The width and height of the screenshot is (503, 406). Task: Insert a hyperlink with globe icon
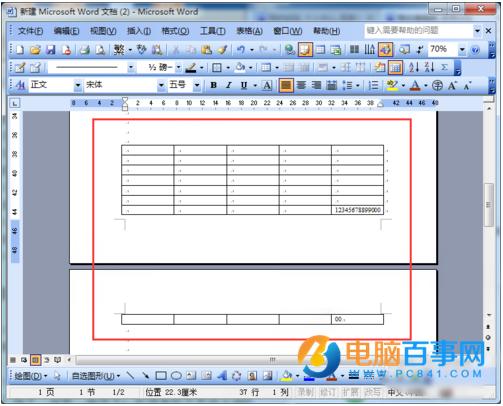[x=290, y=50]
